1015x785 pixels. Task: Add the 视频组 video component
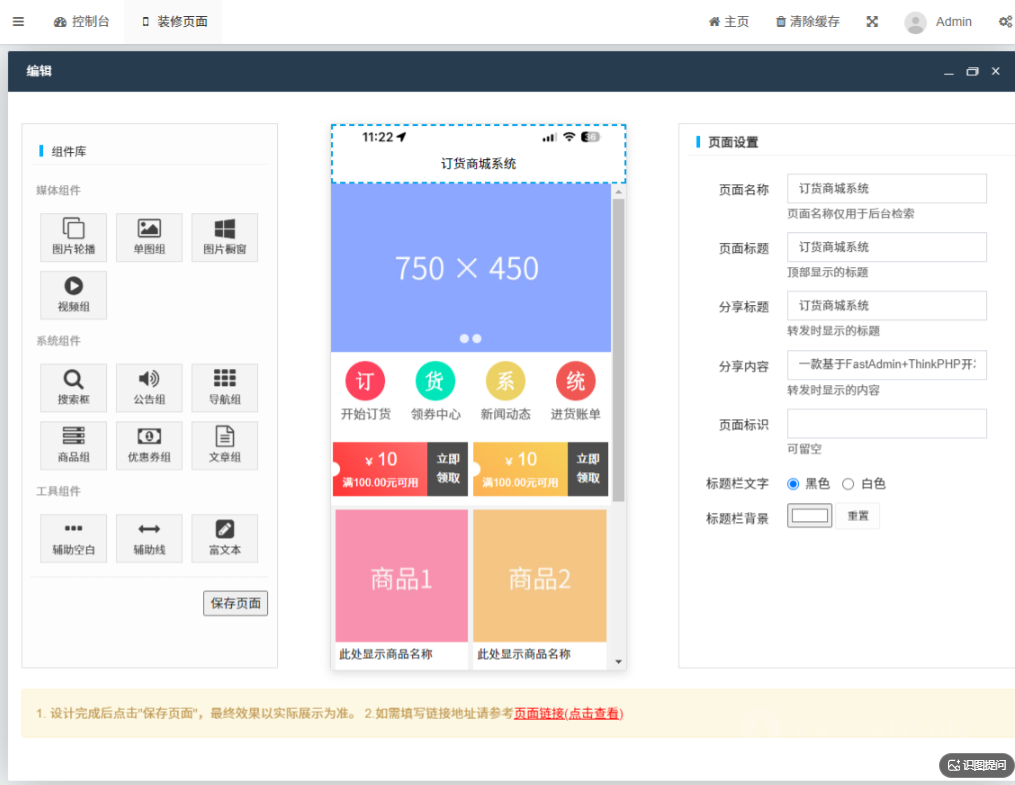pos(73,295)
